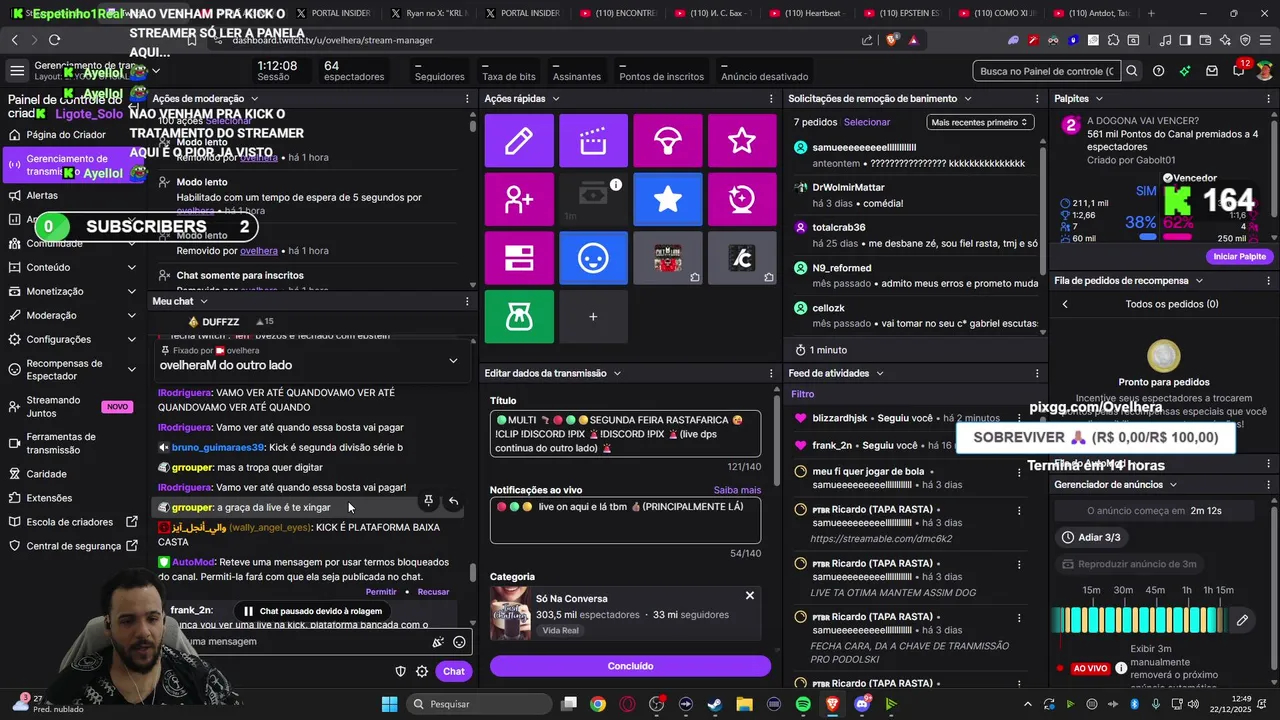The height and width of the screenshot is (720, 1280).
Task: Toggle the sidebar with hamburger menu
Action: [x=17, y=71]
